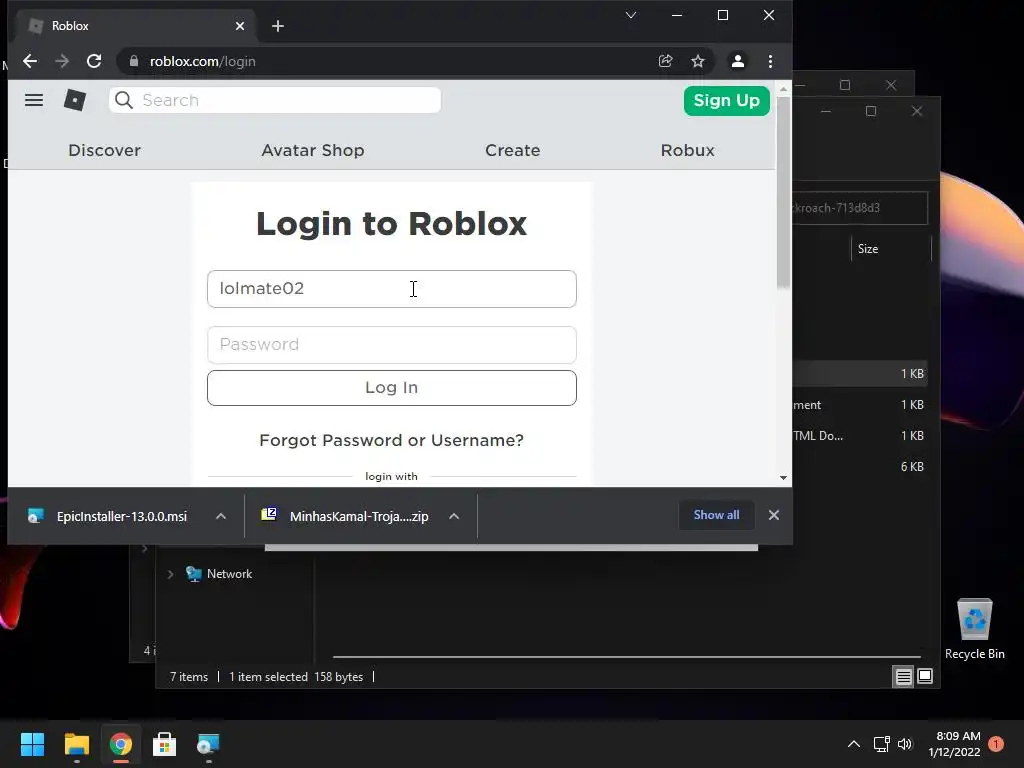Expand Network tree in Explorer
Image resolution: width=1024 pixels, height=768 pixels.
170,574
